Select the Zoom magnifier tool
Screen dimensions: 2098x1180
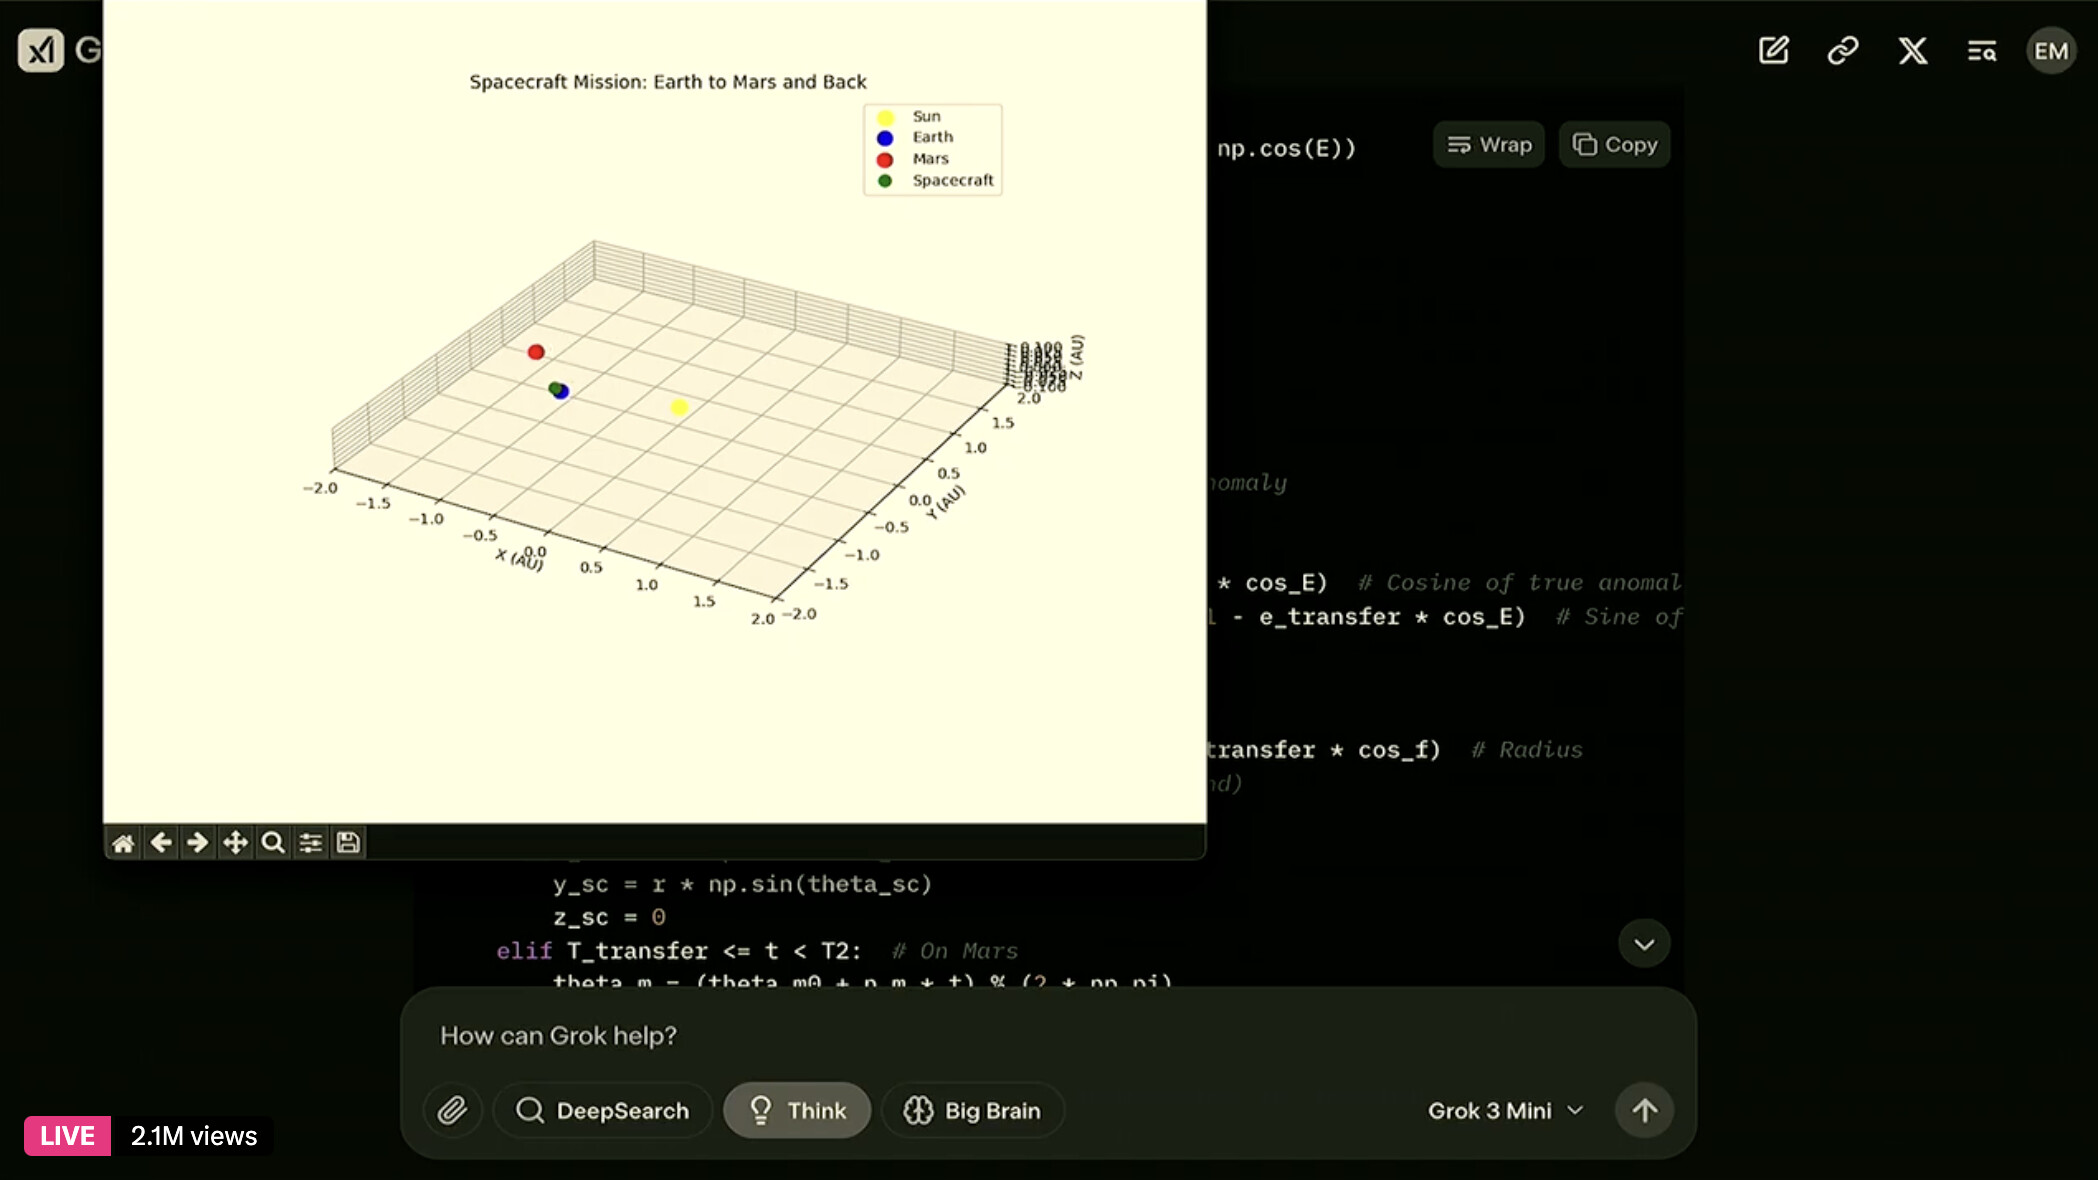click(272, 843)
